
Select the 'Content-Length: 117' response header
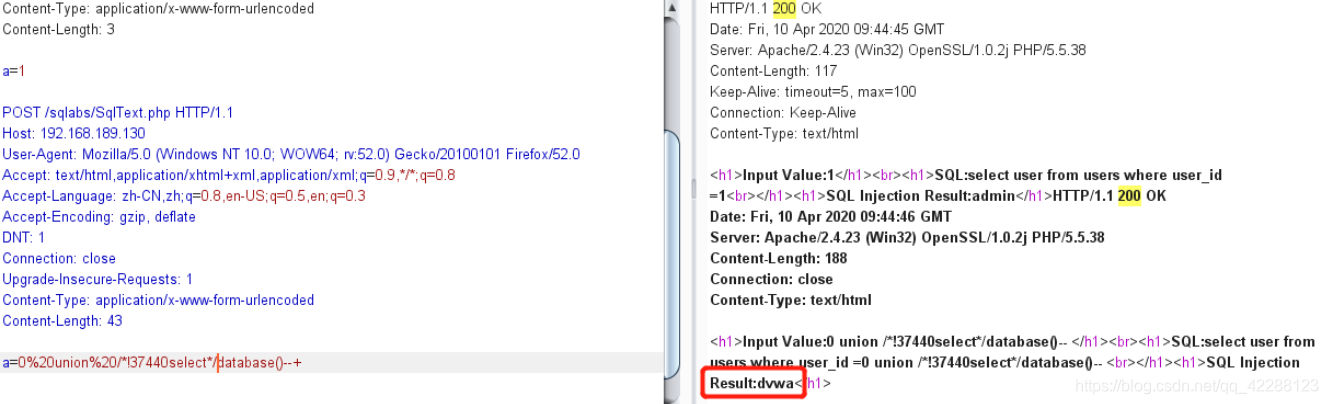(773, 71)
